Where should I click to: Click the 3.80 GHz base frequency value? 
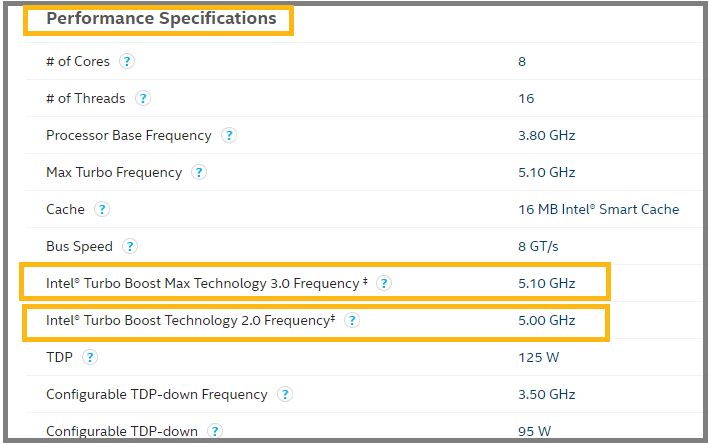546,135
